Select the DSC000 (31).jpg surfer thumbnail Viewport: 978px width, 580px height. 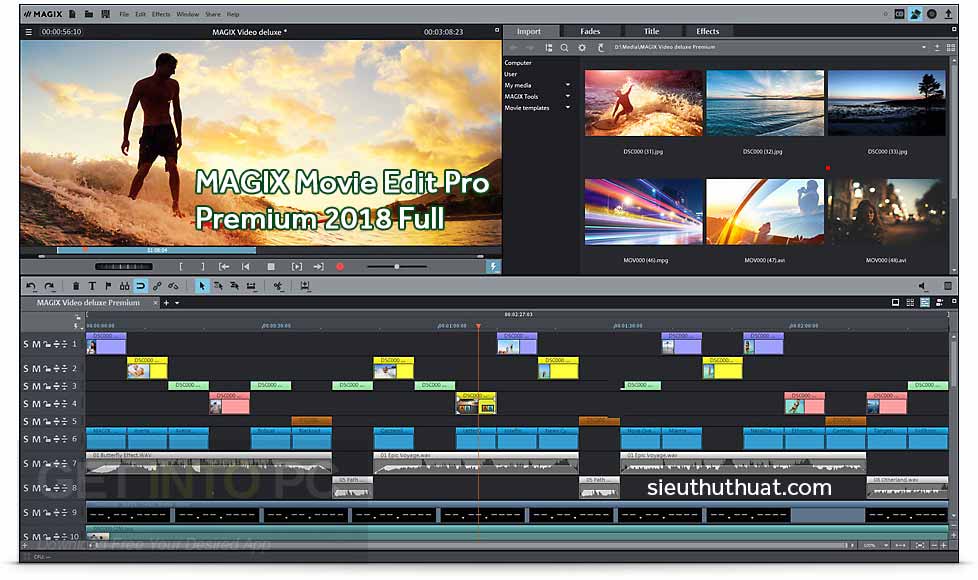click(644, 103)
